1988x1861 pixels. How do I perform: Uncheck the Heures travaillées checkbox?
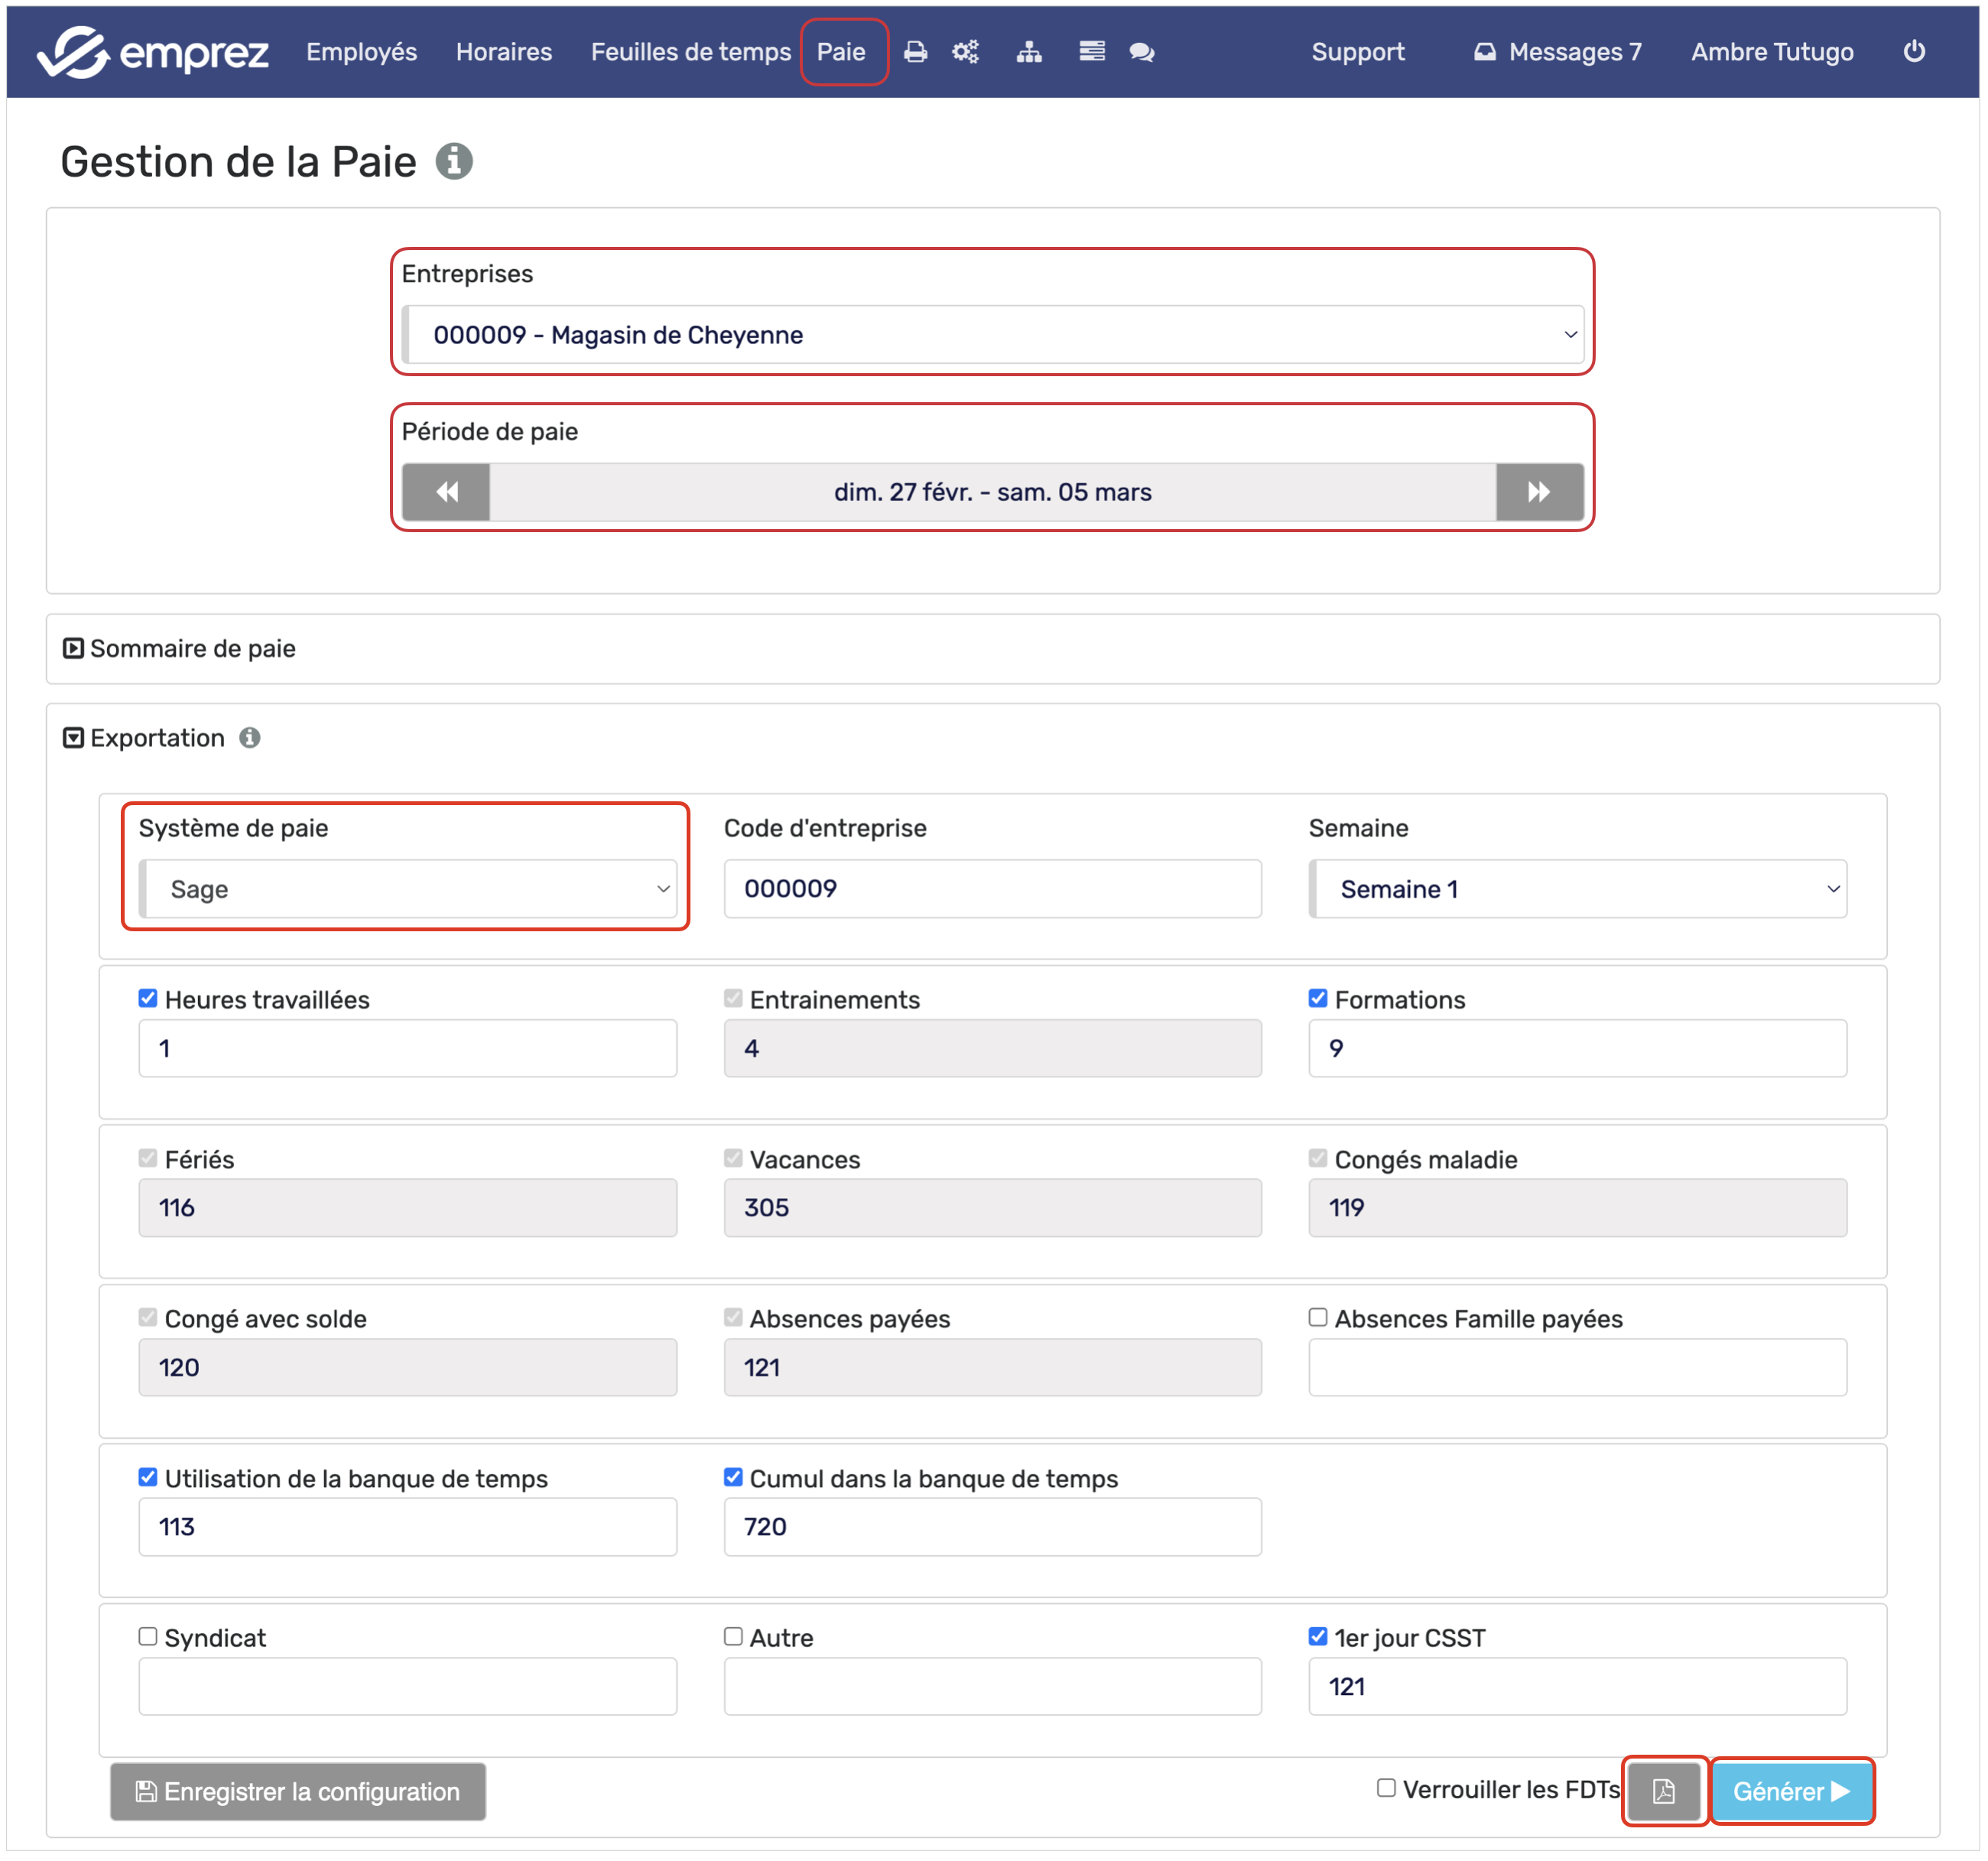pyautogui.click(x=148, y=999)
